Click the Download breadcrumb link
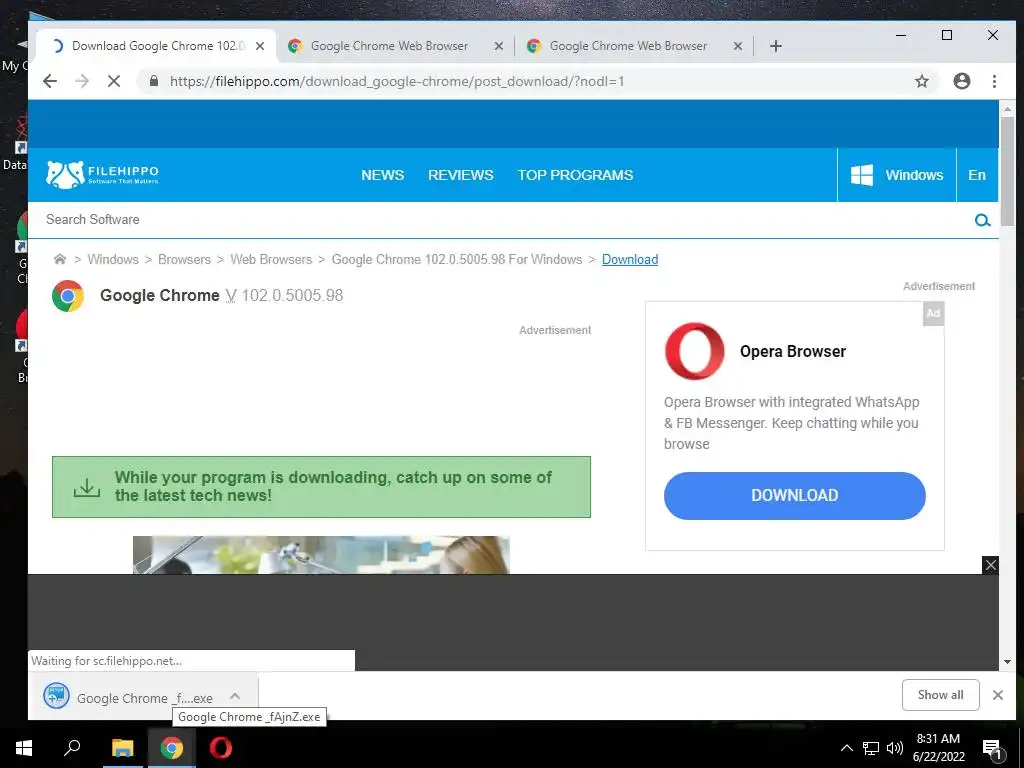The width and height of the screenshot is (1024, 768). click(x=630, y=259)
